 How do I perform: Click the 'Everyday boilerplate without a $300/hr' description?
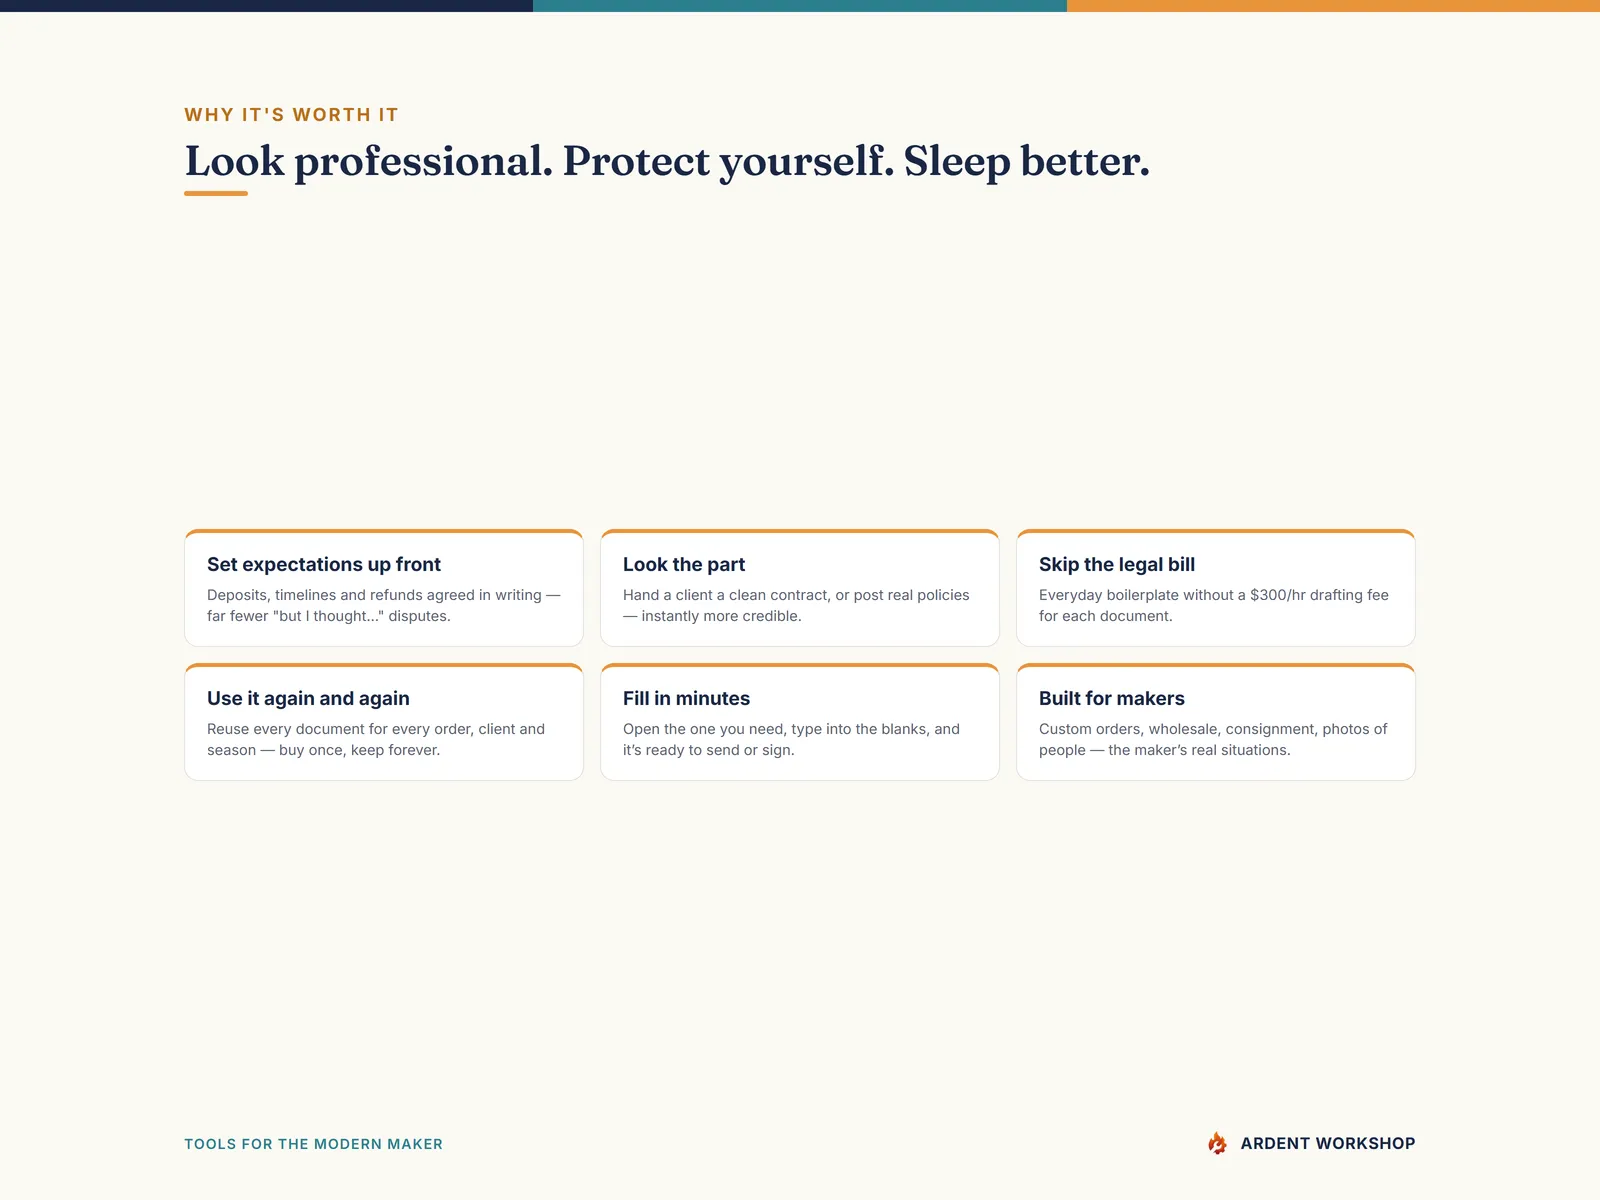pyautogui.click(x=1214, y=605)
